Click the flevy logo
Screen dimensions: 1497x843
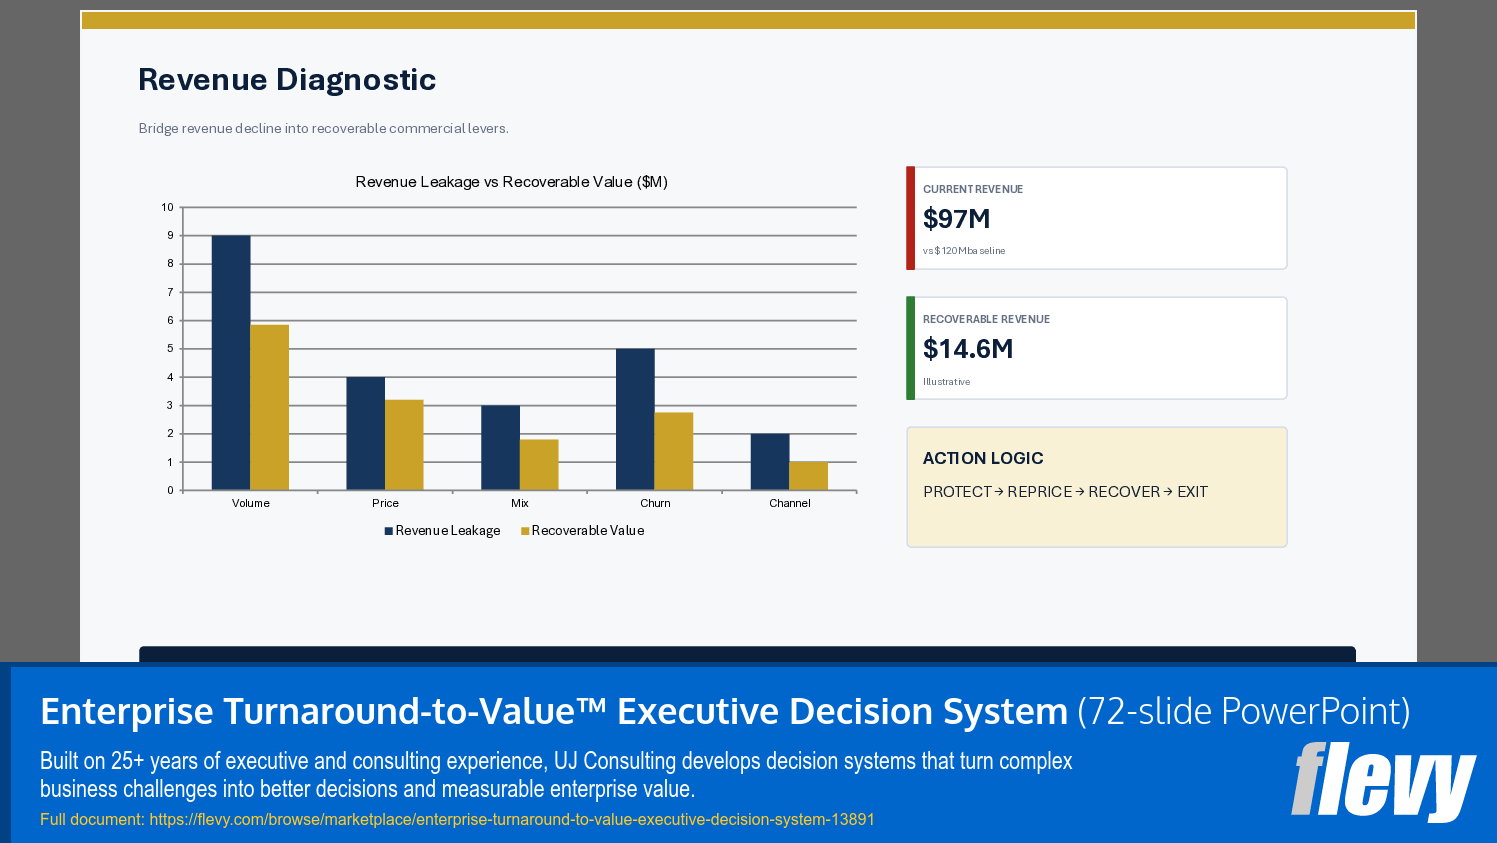tap(1383, 780)
